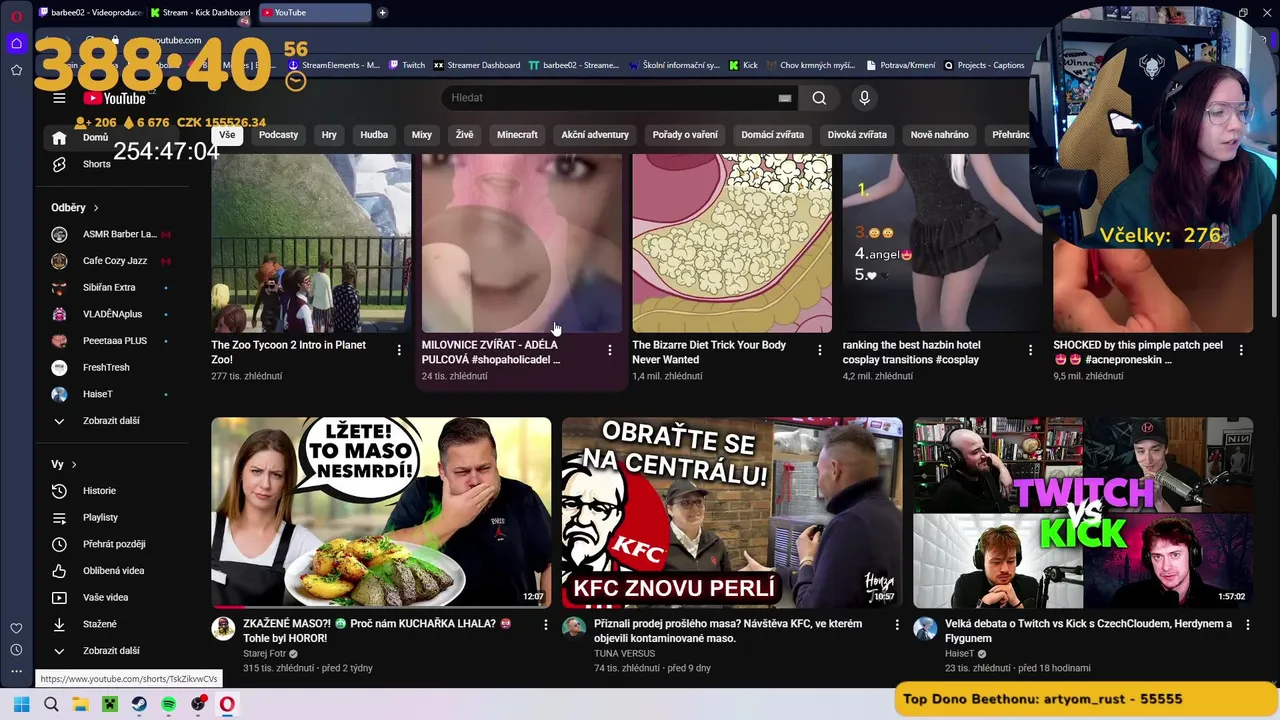
Task: Open File Explorer from the taskbar
Action: point(80,704)
